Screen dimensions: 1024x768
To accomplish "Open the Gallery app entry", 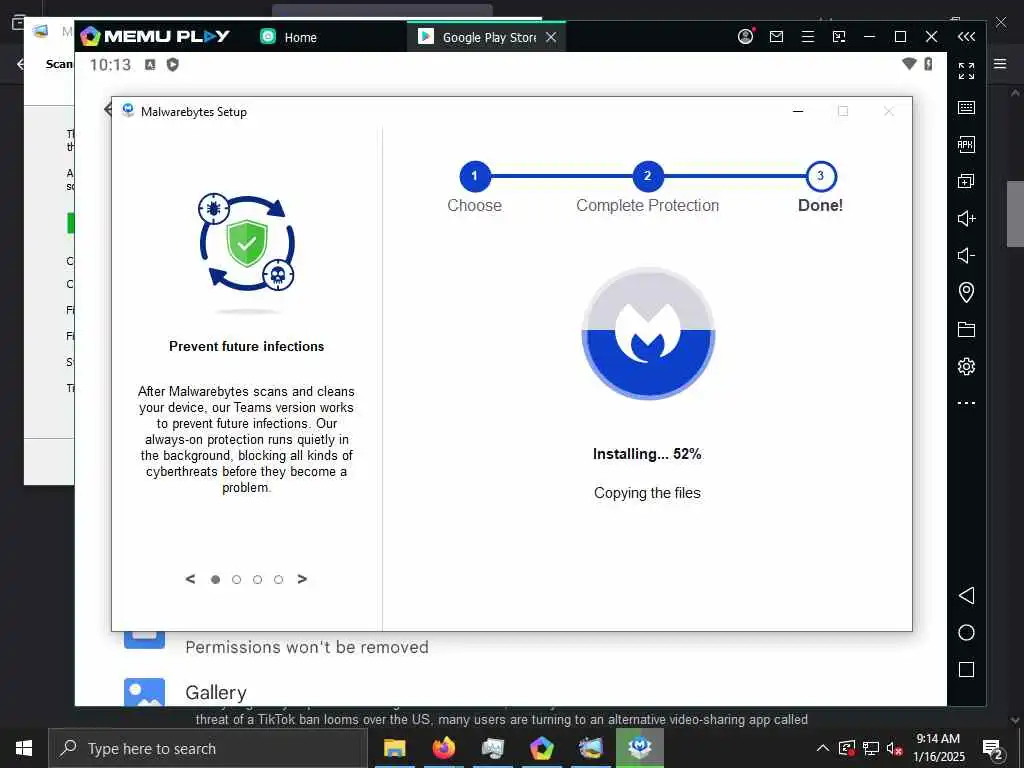I will (x=185, y=692).
